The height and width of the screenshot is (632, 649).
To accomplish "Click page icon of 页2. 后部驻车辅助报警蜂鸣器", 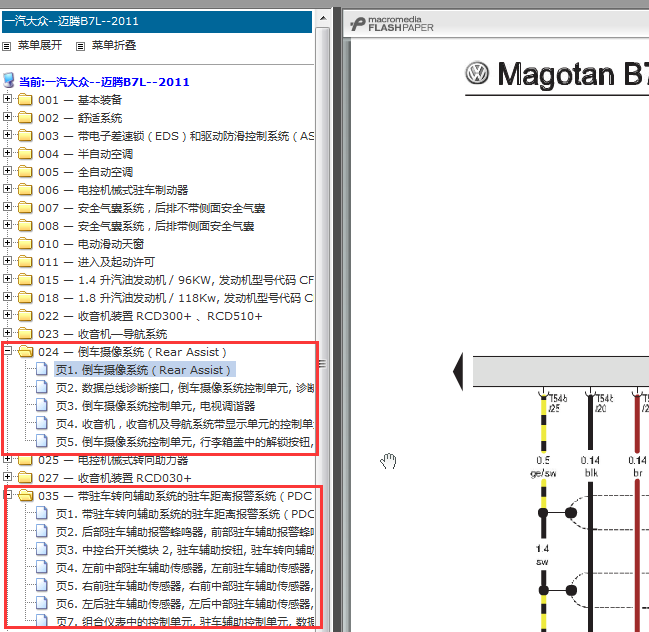I will [41, 531].
